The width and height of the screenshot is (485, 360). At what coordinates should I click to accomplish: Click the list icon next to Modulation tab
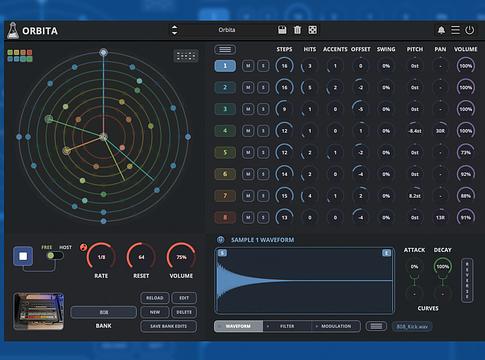tap(376, 326)
